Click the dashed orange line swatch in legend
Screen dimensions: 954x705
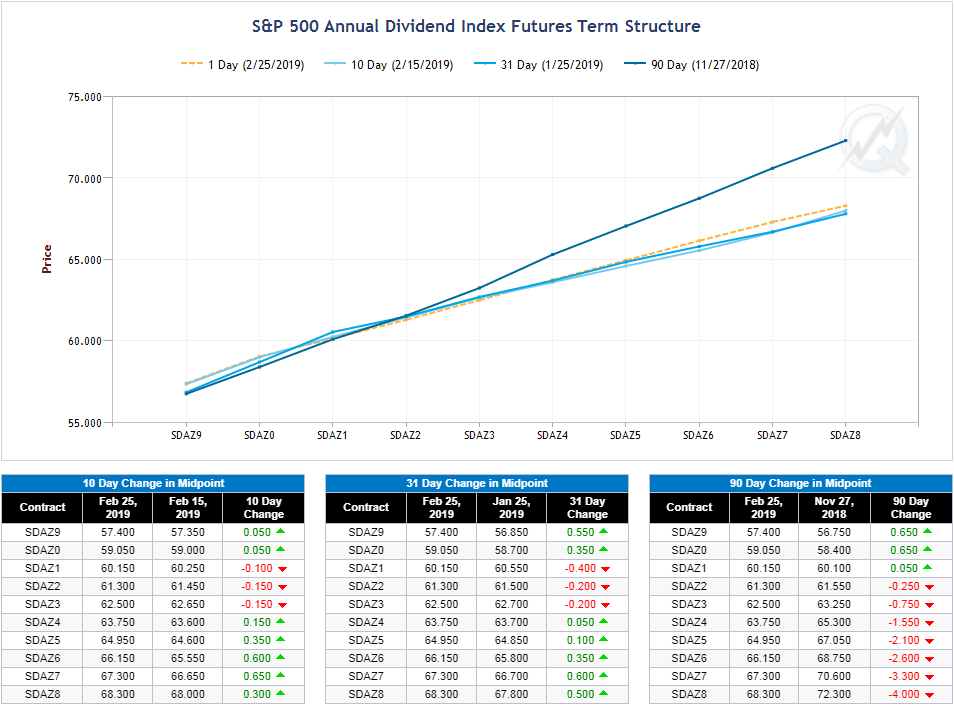click(x=192, y=65)
